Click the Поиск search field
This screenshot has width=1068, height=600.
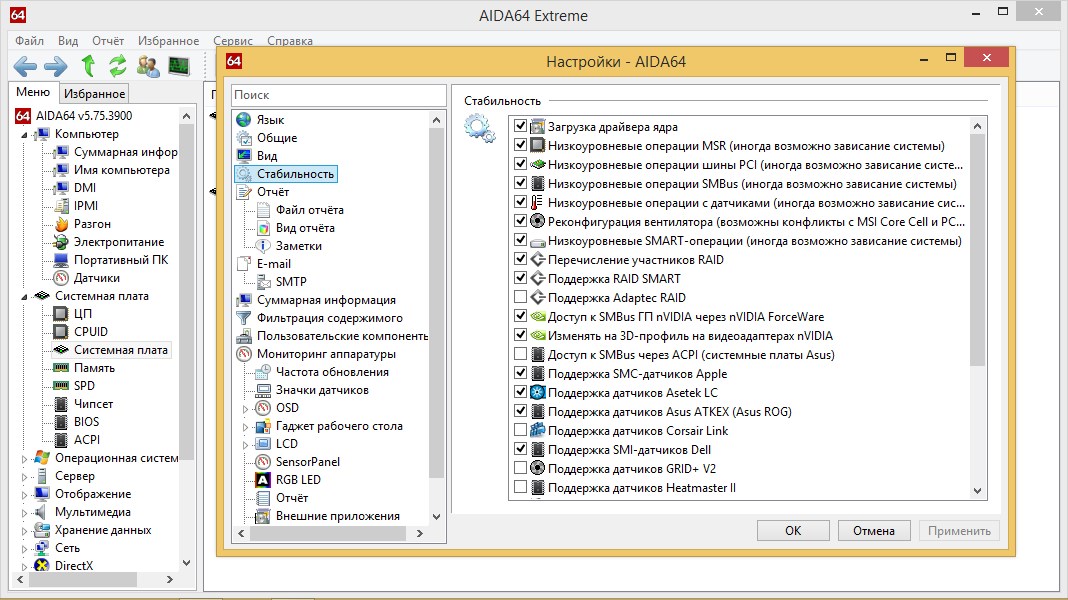click(338, 95)
